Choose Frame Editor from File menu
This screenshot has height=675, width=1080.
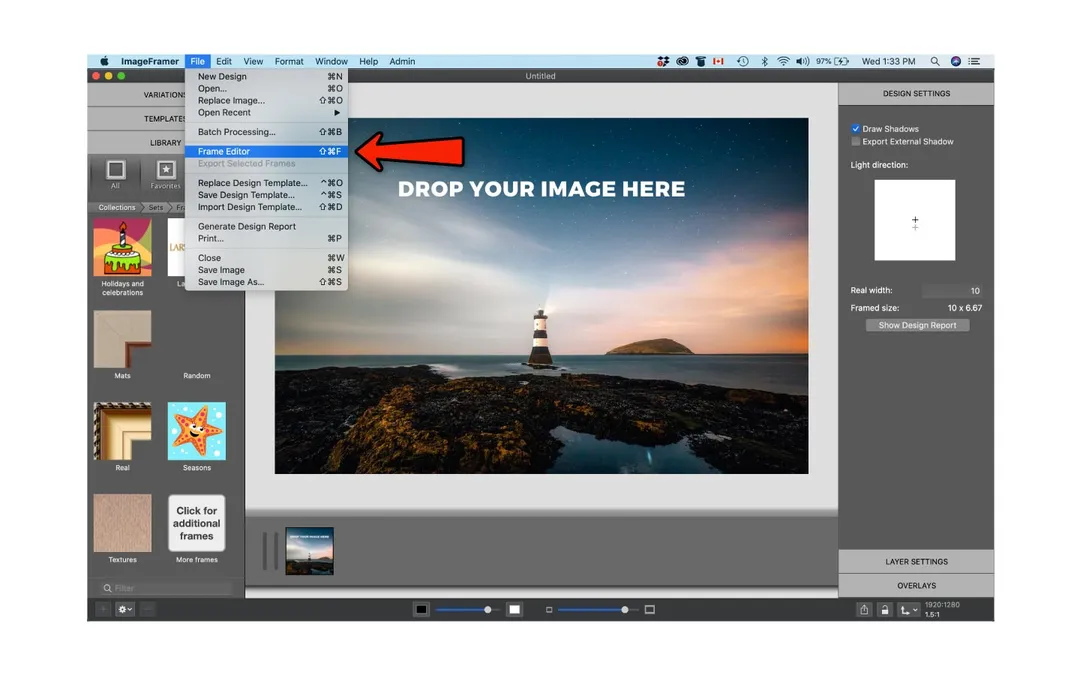[x=266, y=152]
